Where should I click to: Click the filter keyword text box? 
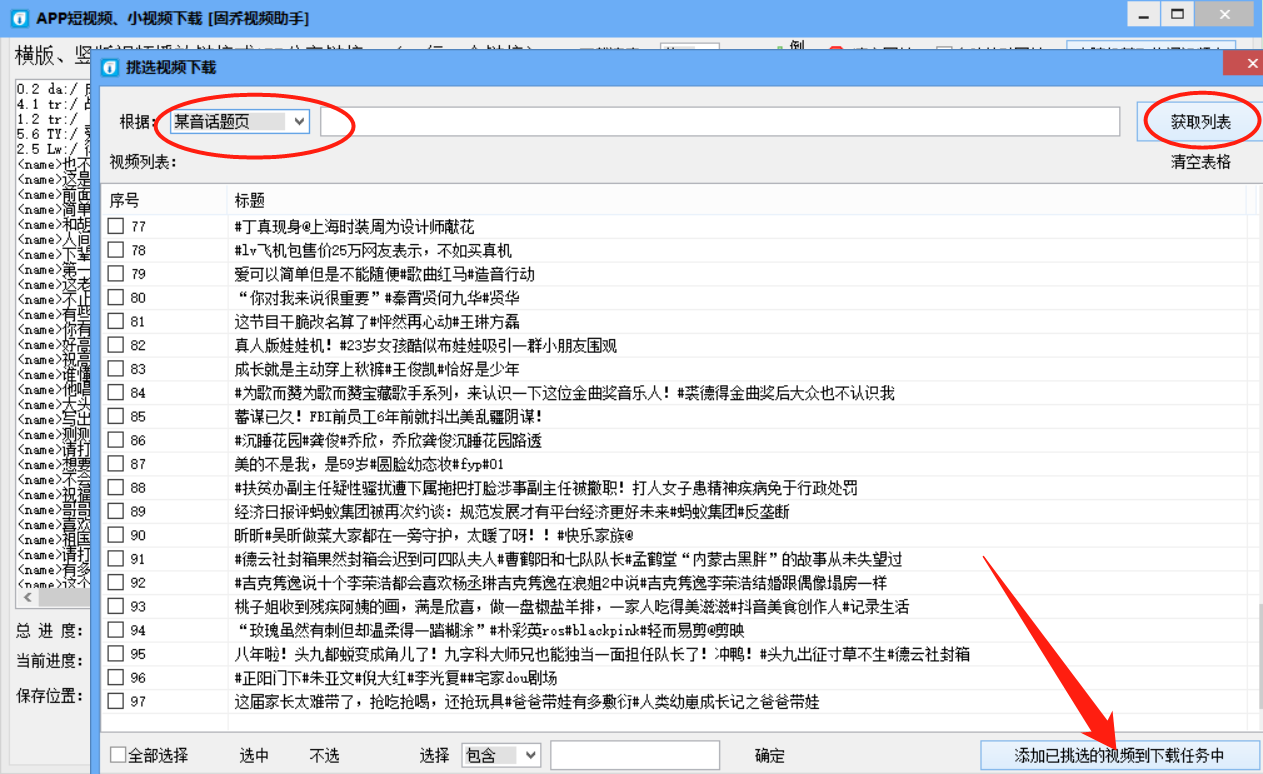[634, 755]
